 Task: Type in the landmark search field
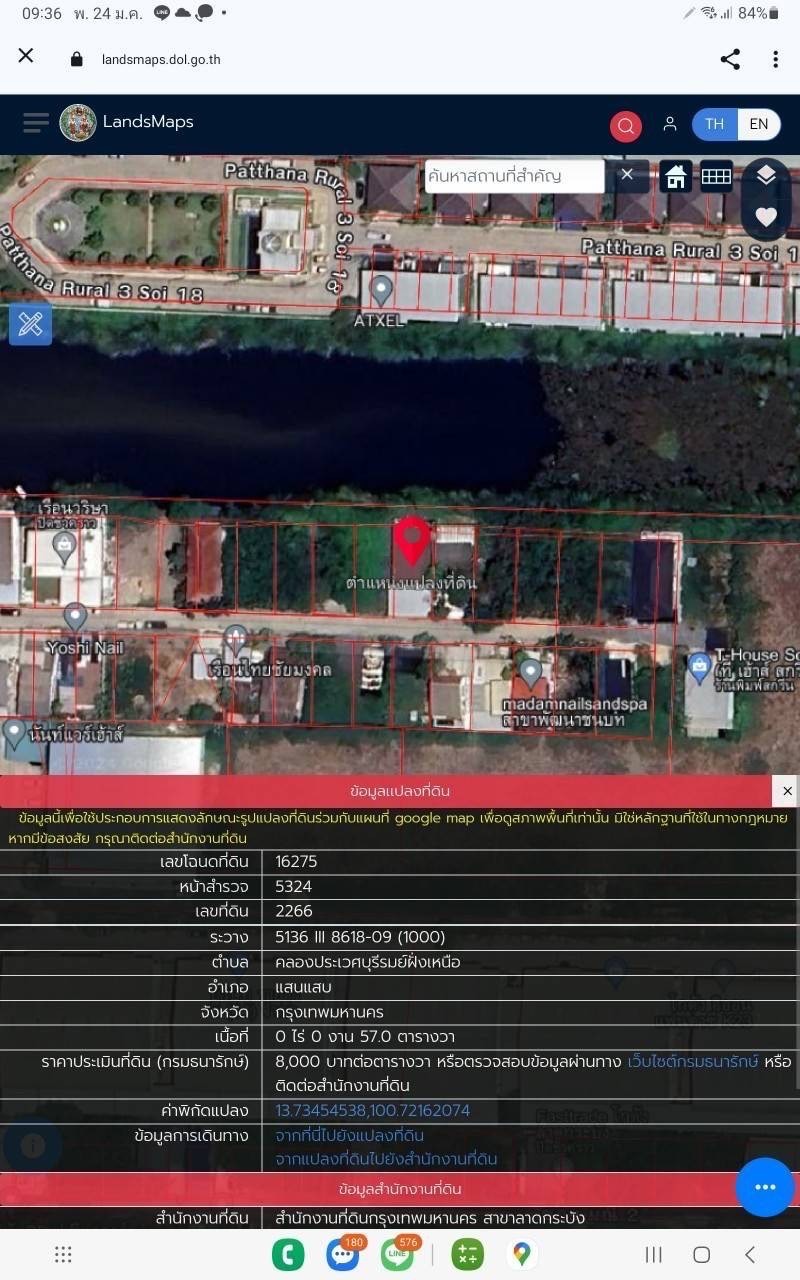click(x=512, y=176)
